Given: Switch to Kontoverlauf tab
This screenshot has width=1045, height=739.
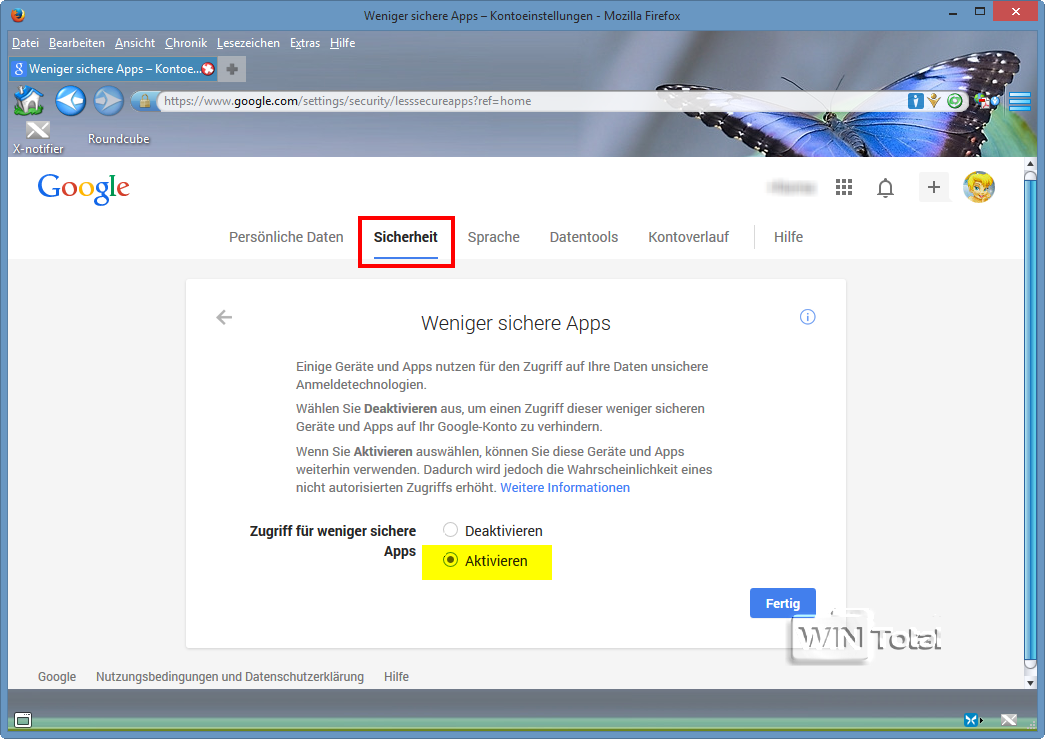Looking at the screenshot, I should click(x=688, y=237).
